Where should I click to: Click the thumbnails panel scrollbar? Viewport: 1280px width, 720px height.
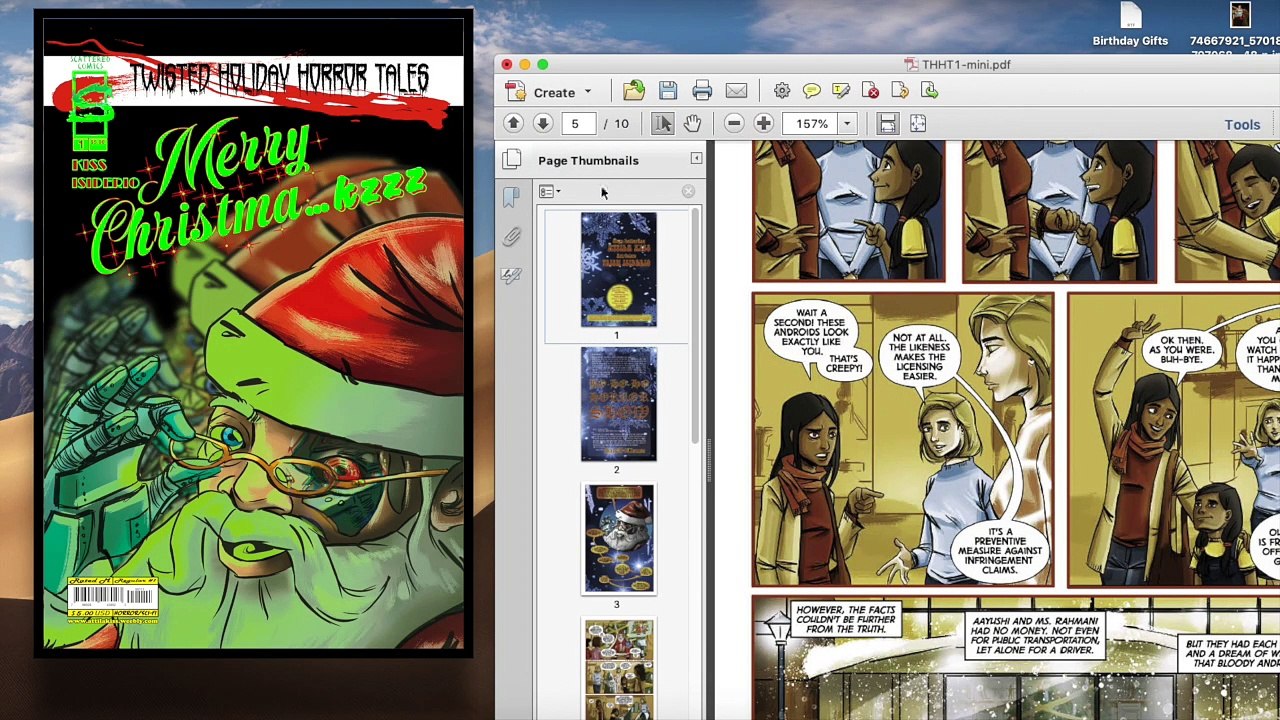tap(696, 327)
